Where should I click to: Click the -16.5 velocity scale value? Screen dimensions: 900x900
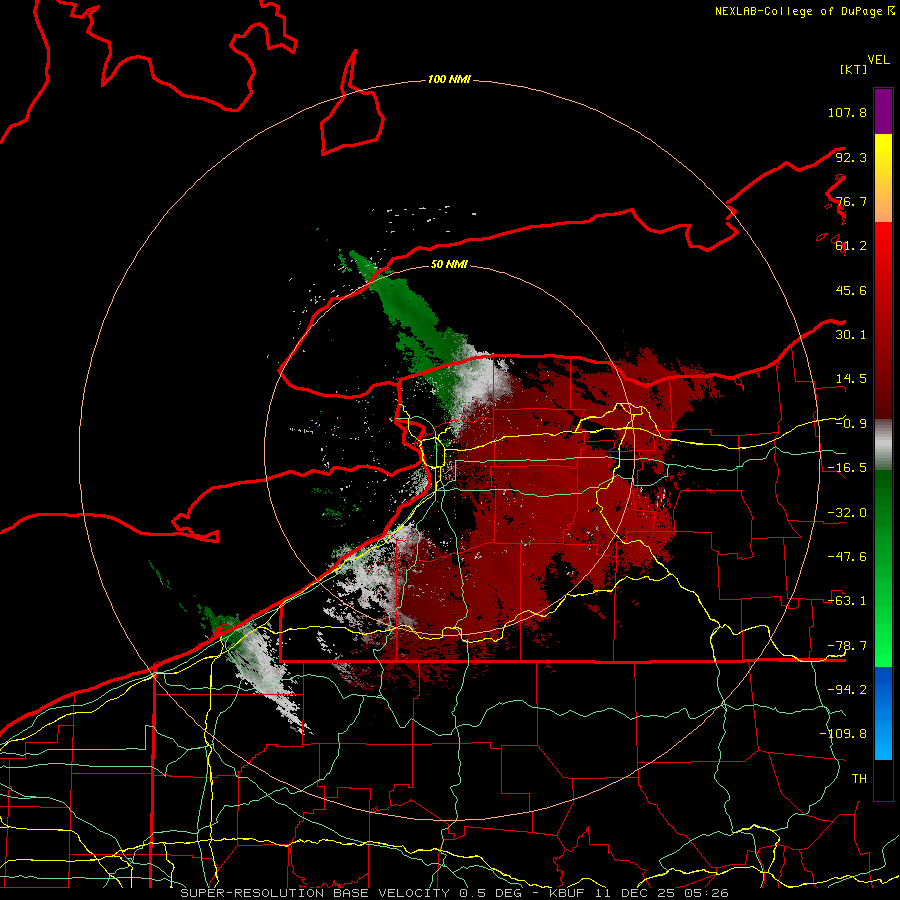pyautogui.click(x=847, y=468)
